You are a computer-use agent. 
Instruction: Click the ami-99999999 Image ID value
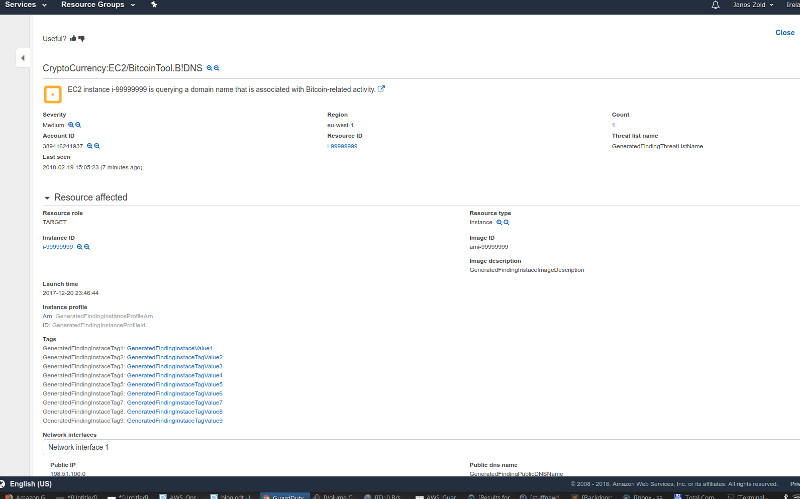pyautogui.click(x=489, y=247)
